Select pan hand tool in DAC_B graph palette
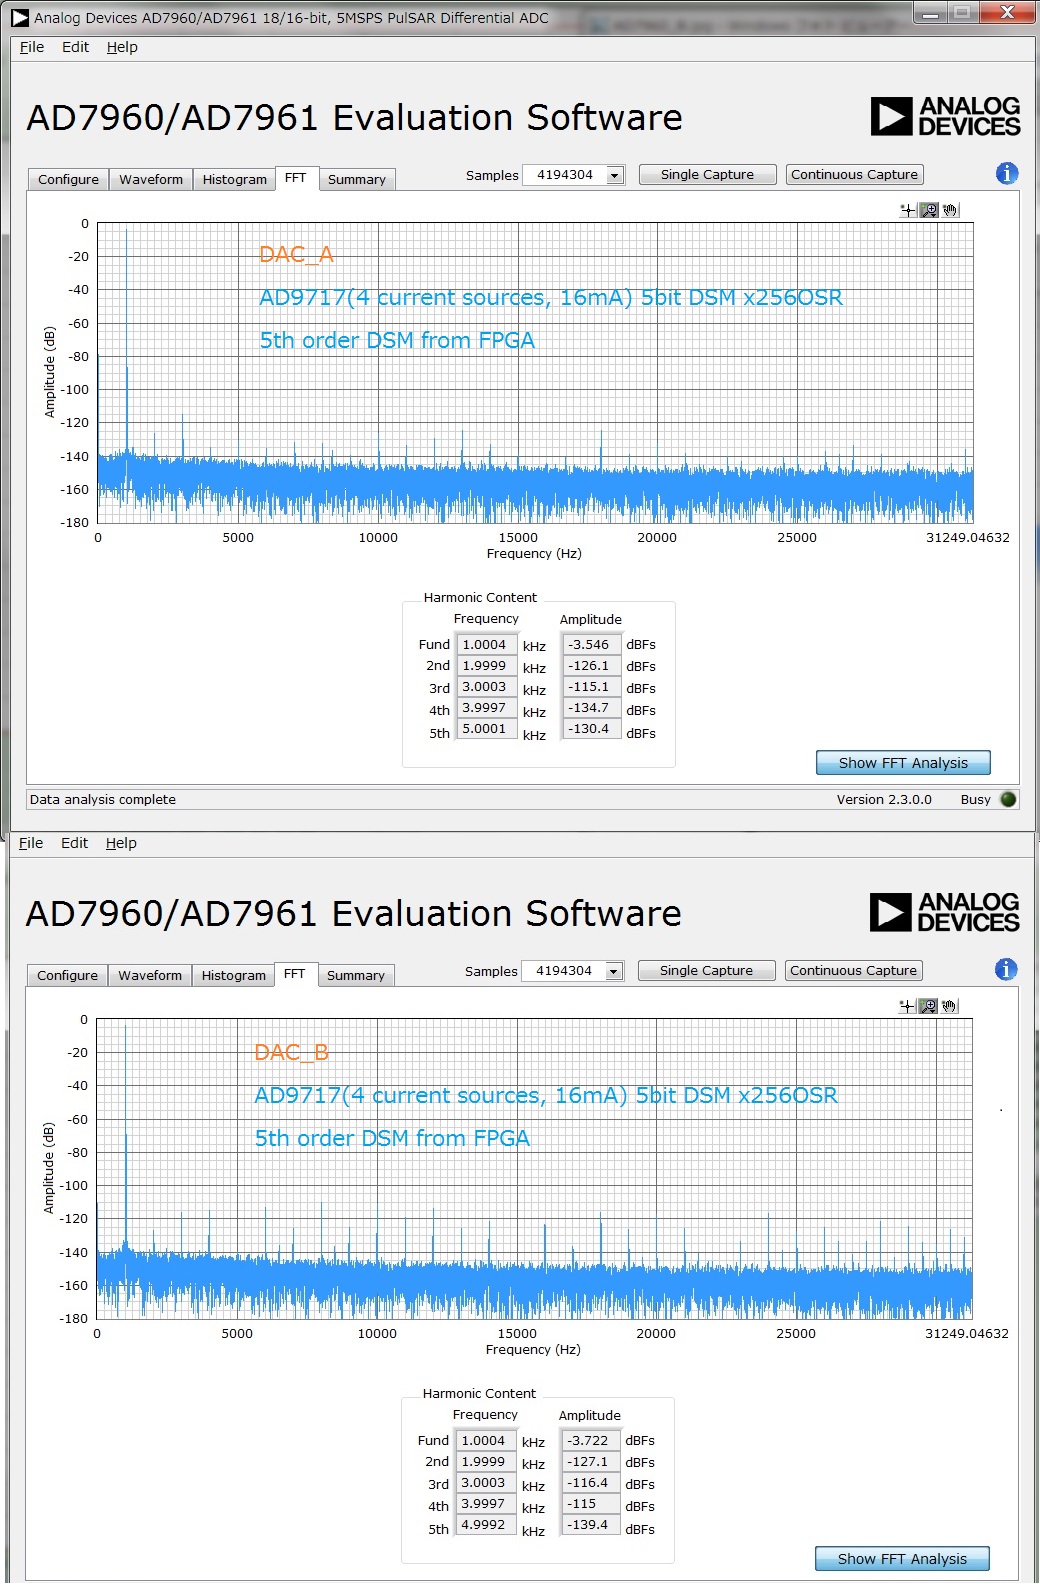Viewport: 1040px width, 1584px height. 949,1006
